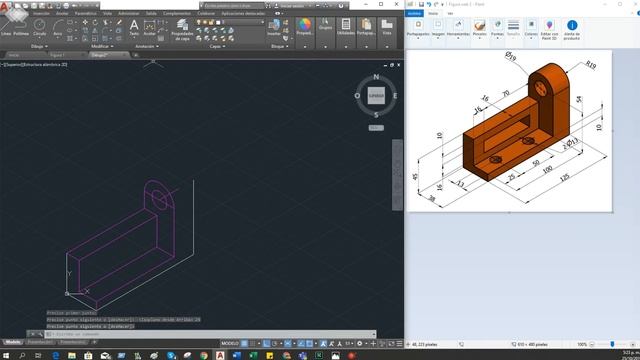The height and width of the screenshot is (360, 640).
Task: Click Paint's save icon in title bar
Action: [x=421, y=4]
